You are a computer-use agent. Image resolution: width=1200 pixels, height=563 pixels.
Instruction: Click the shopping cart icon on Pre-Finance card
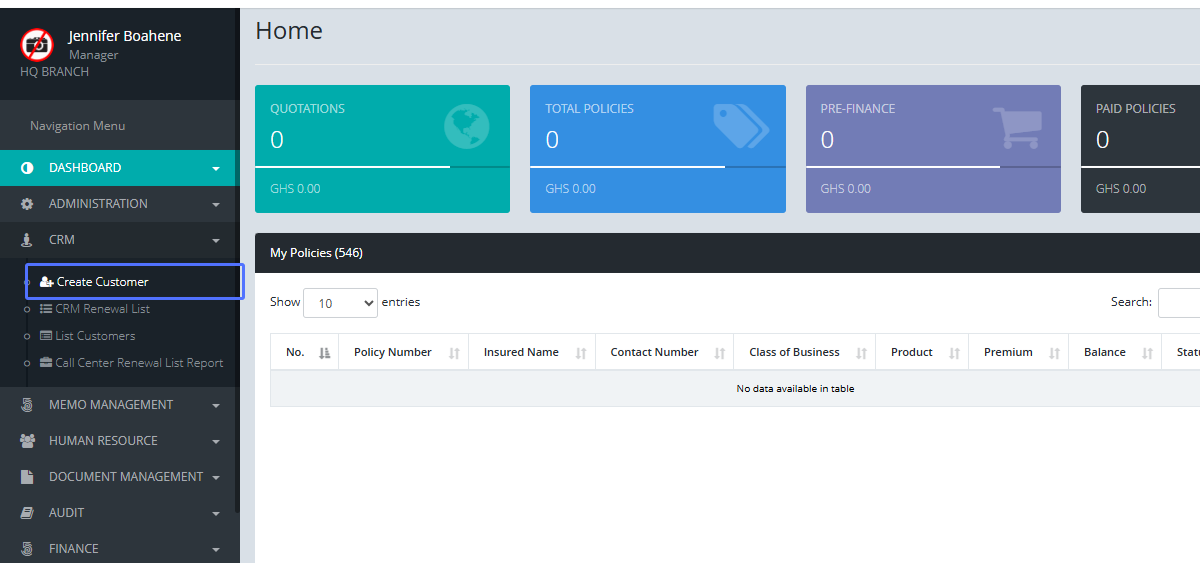coord(1016,127)
